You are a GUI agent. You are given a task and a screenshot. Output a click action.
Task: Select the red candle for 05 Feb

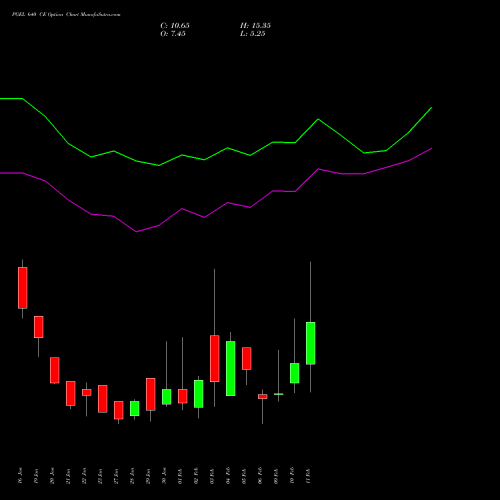[247, 358]
